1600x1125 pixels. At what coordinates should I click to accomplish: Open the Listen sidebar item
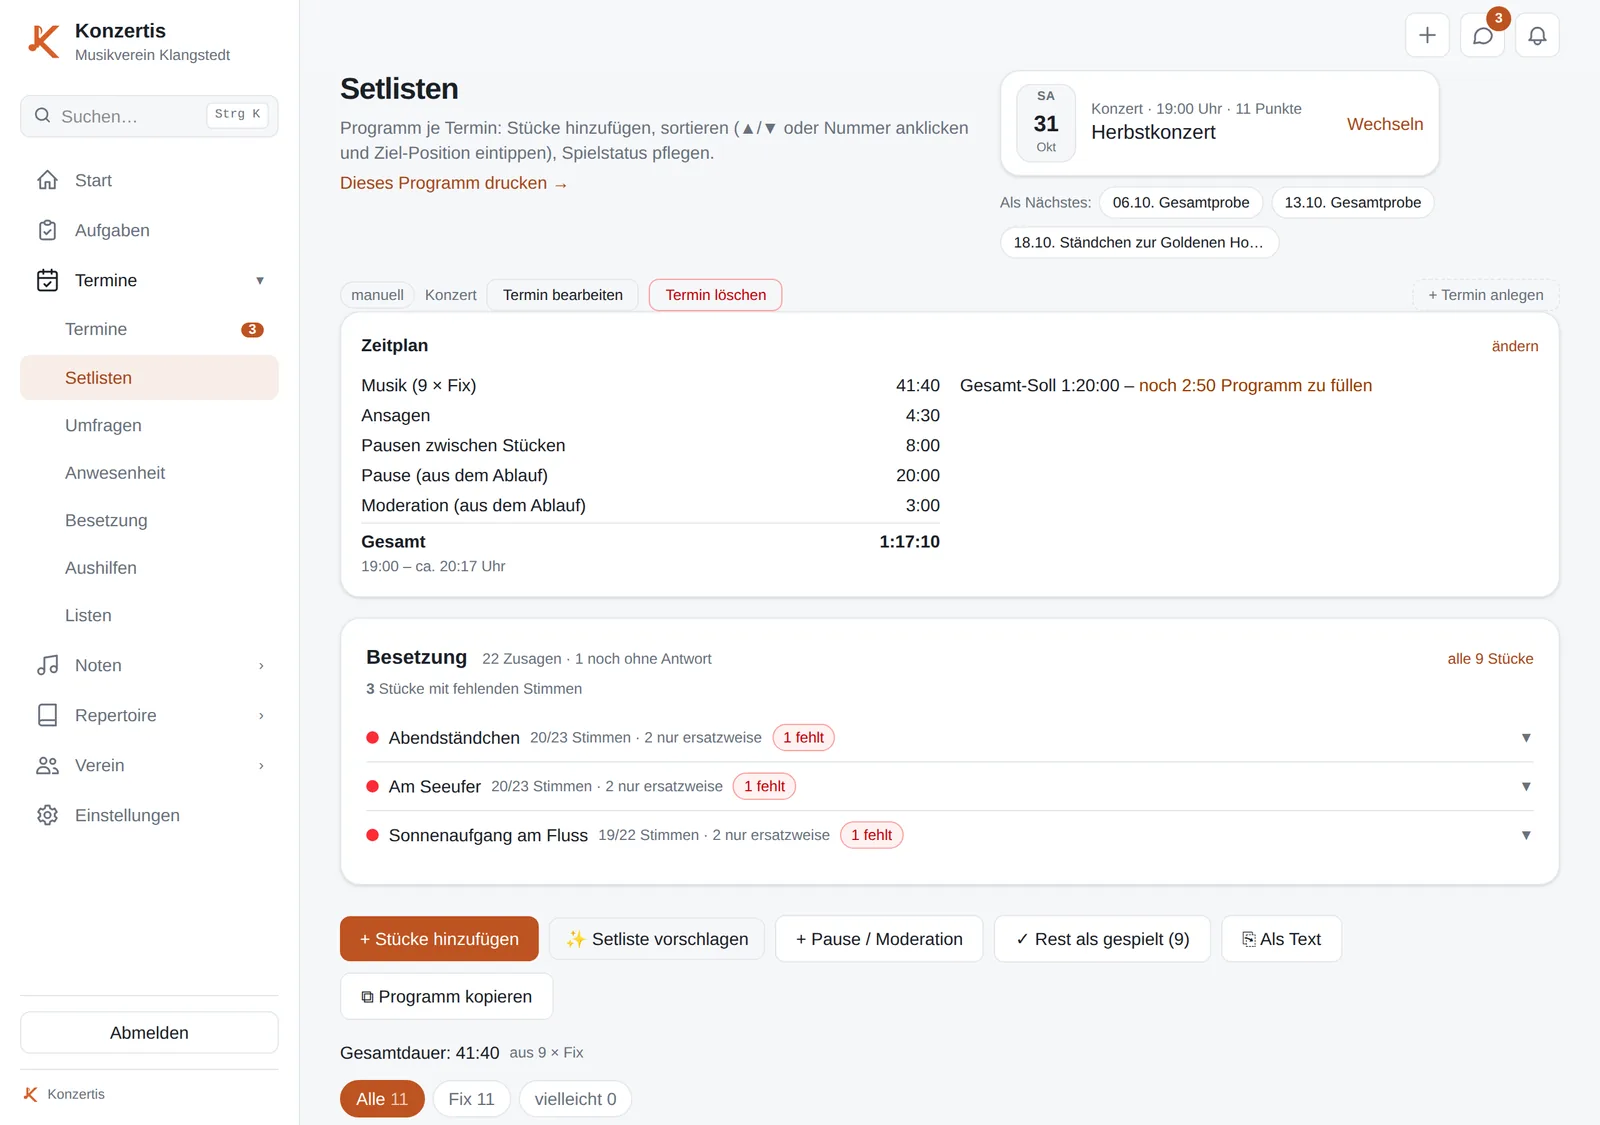(x=149, y=615)
